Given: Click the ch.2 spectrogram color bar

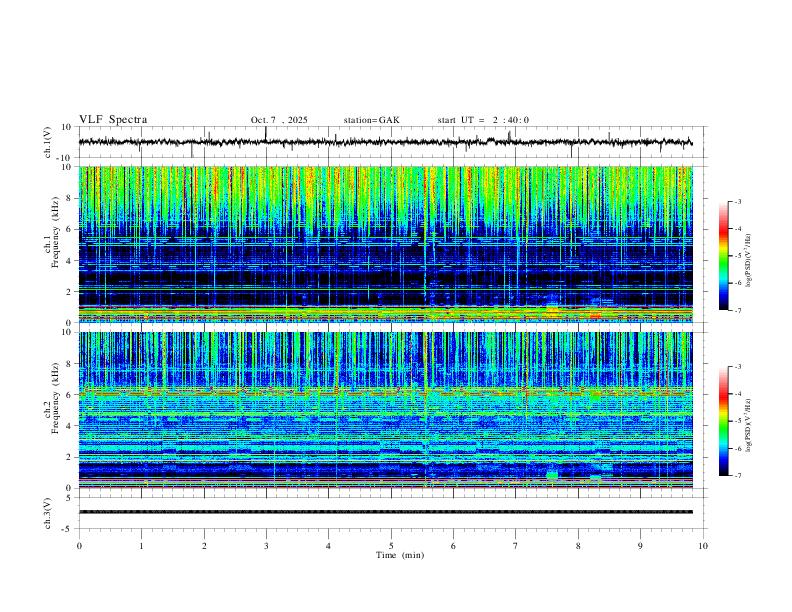Looking at the screenshot, I should tap(724, 421).
